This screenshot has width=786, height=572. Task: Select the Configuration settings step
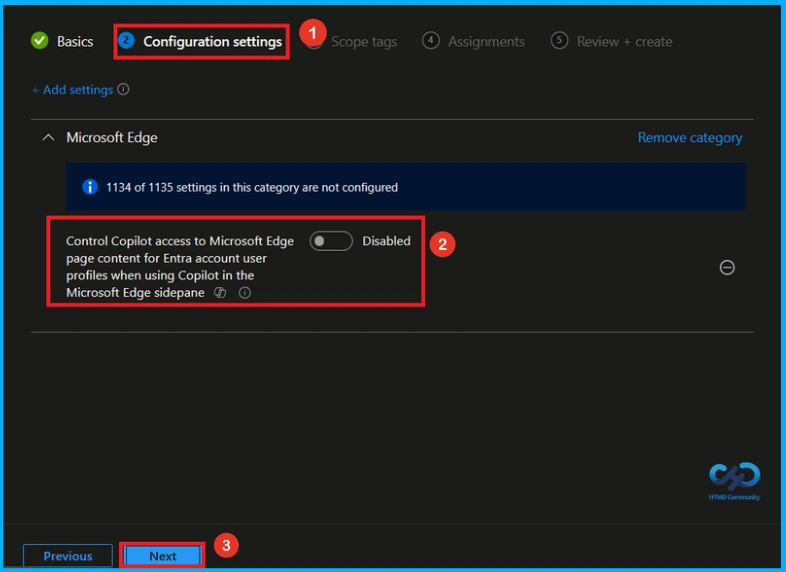click(x=201, y=41)
